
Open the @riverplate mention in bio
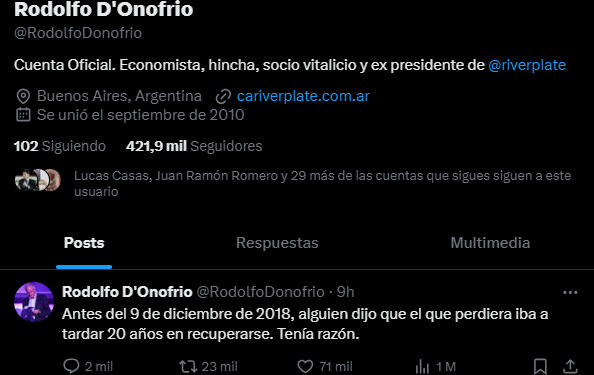point(527,65)
